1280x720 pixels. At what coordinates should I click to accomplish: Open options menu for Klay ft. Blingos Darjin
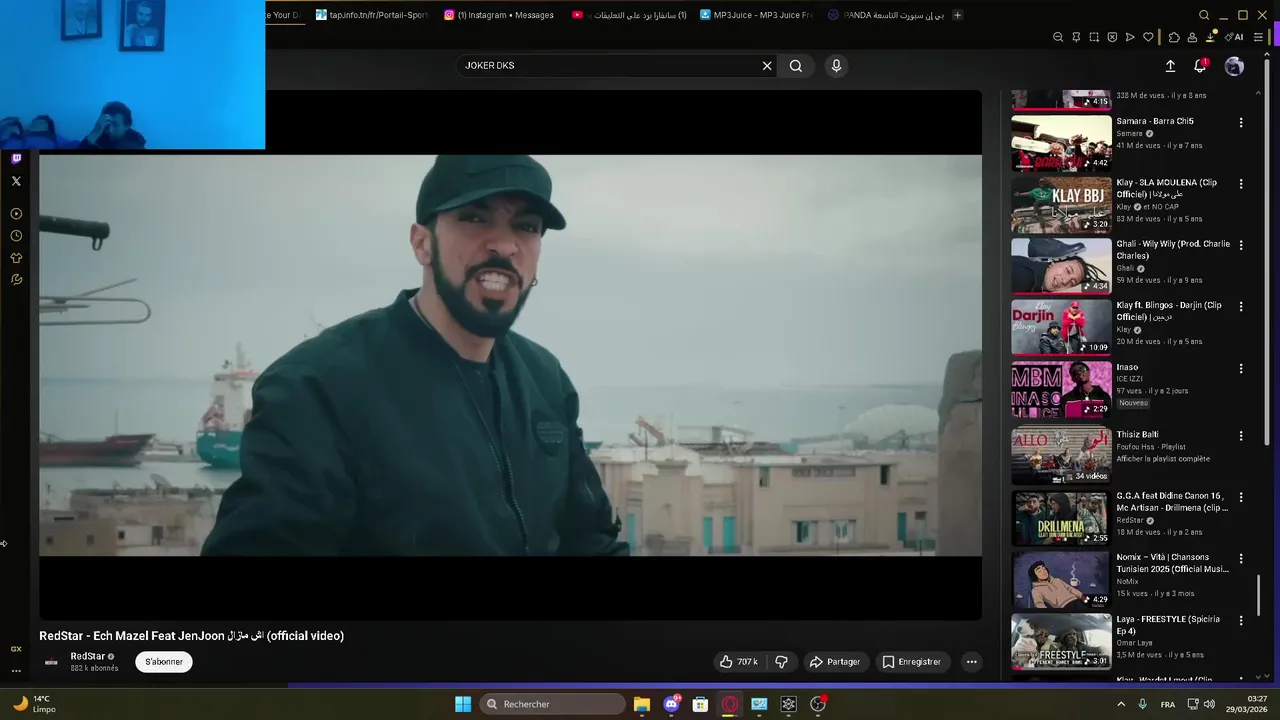(1241, 307)
